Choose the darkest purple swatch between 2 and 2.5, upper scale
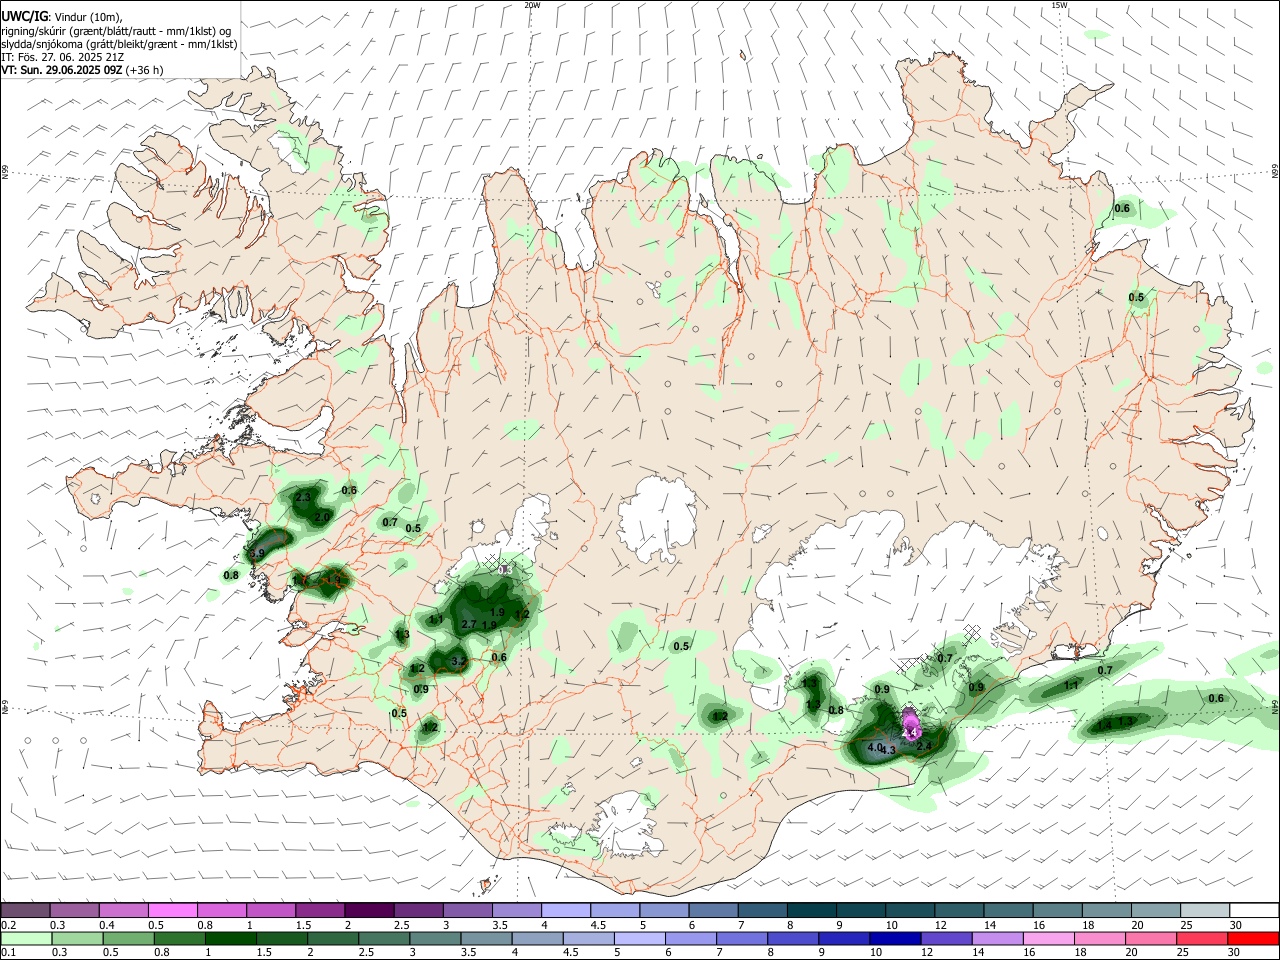Image resolution: width=1280 pixels, height=960 pixels. [x=369, y=910]
